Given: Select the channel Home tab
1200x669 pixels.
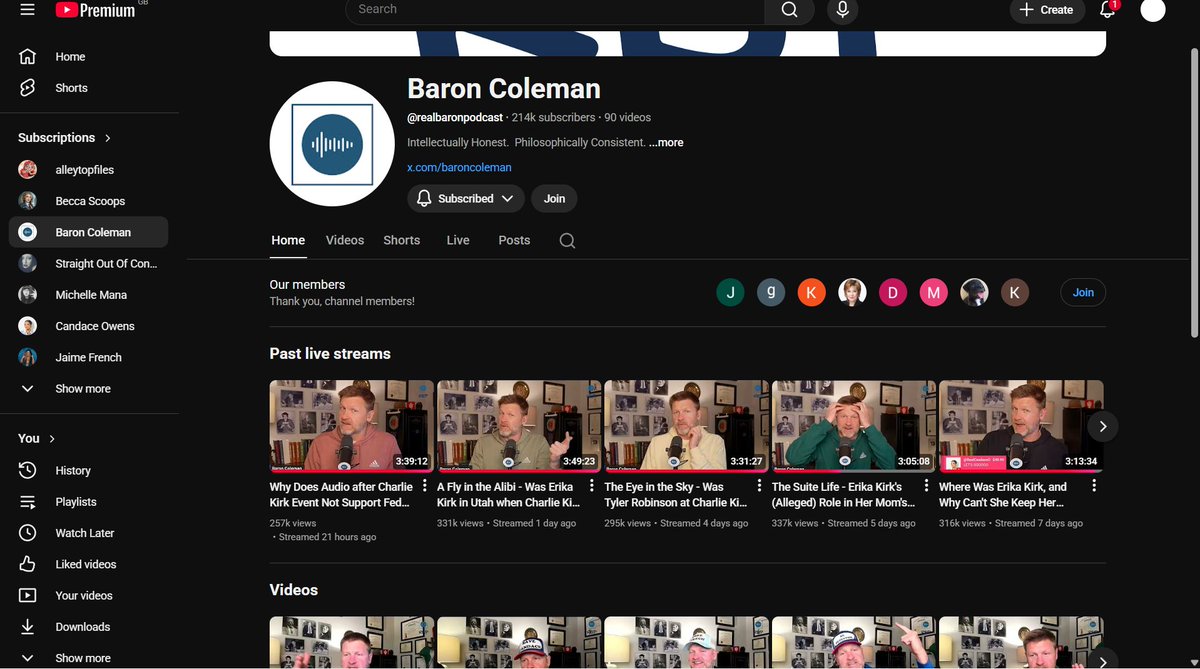Looking at the screenshot, I should (x=288, y=241).
